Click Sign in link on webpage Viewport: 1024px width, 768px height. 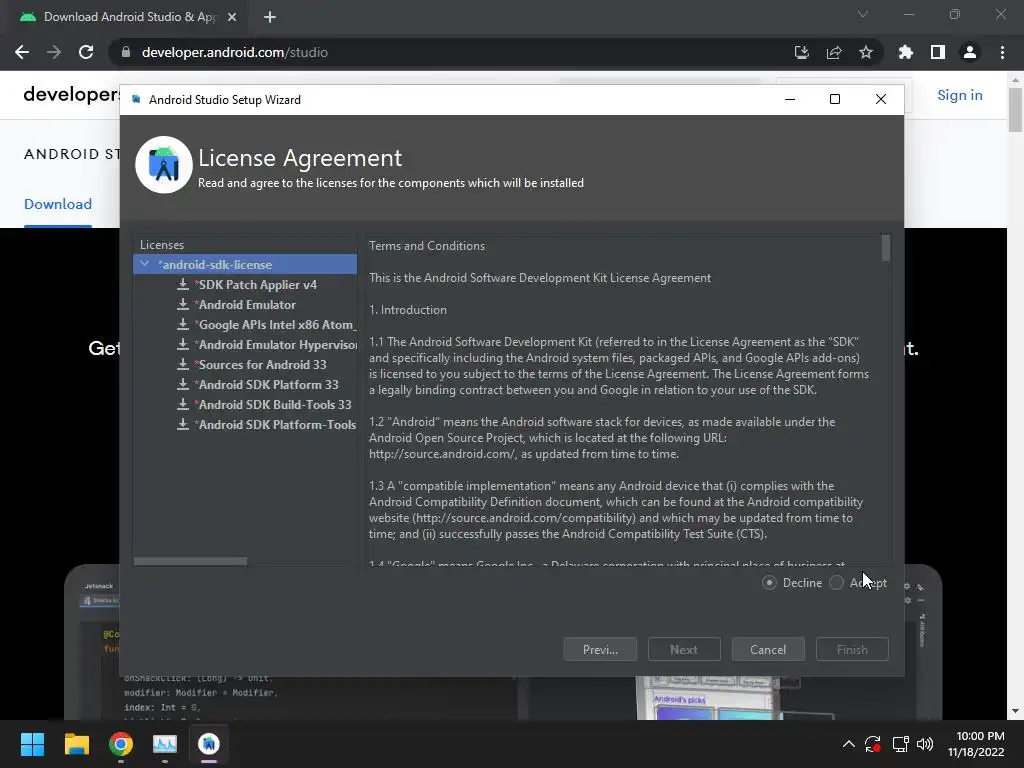[x=959, y=95]
